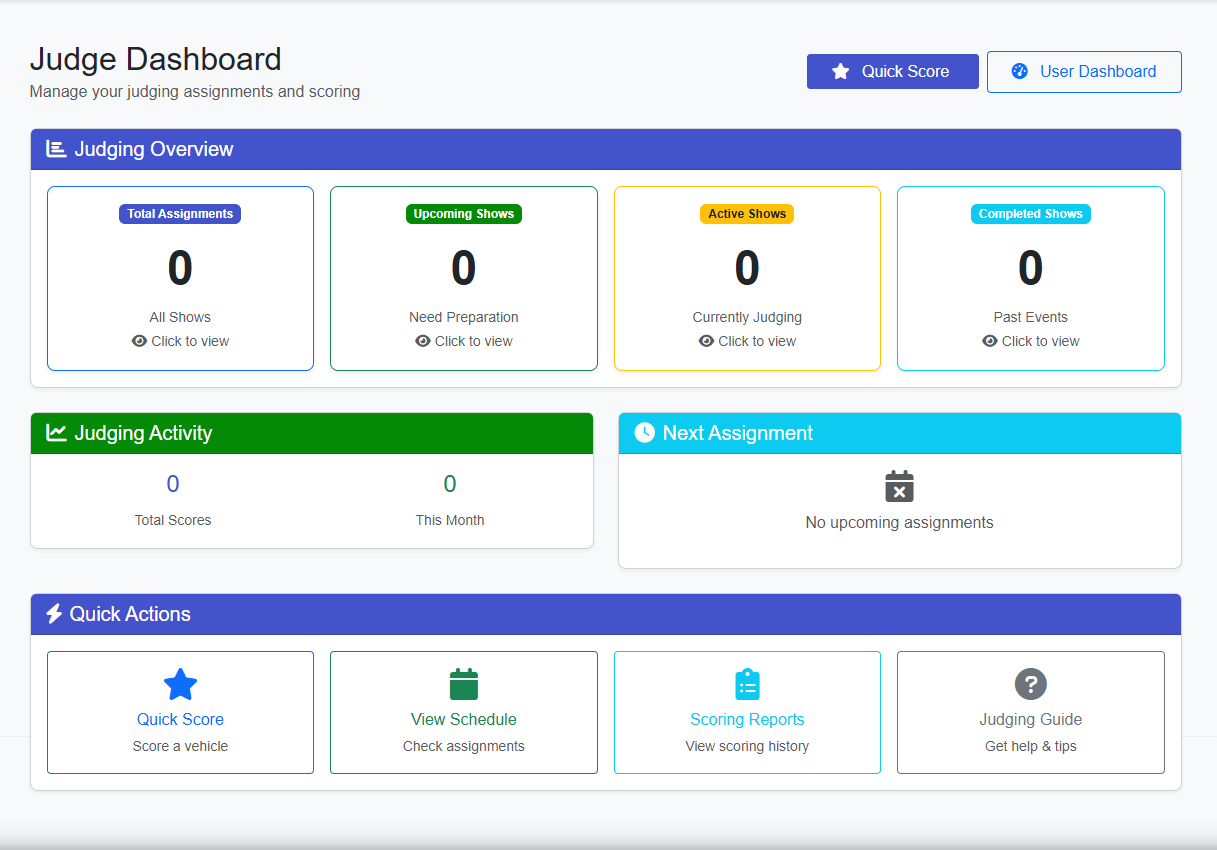
Task: Select the clock icon on Next Assignment header
Action: pos(644,433)
